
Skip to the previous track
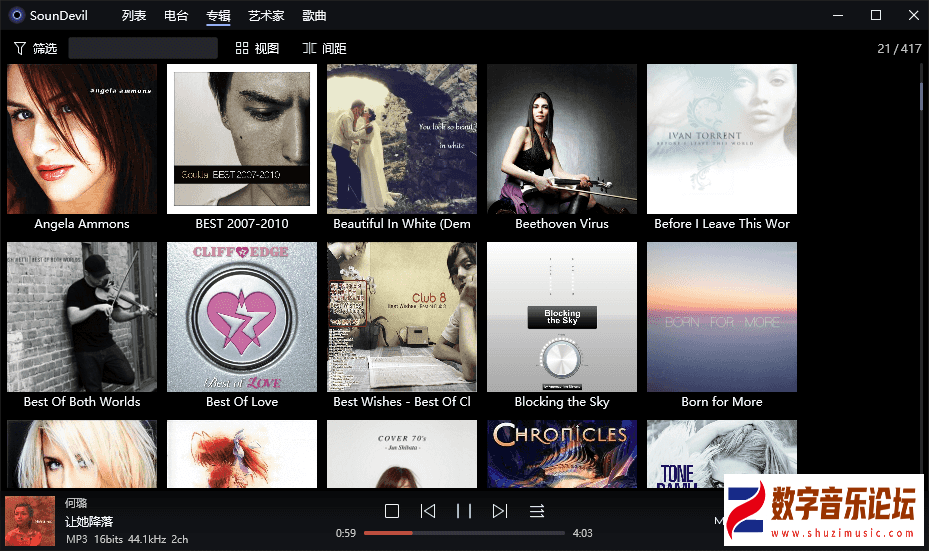coord(428,511)
